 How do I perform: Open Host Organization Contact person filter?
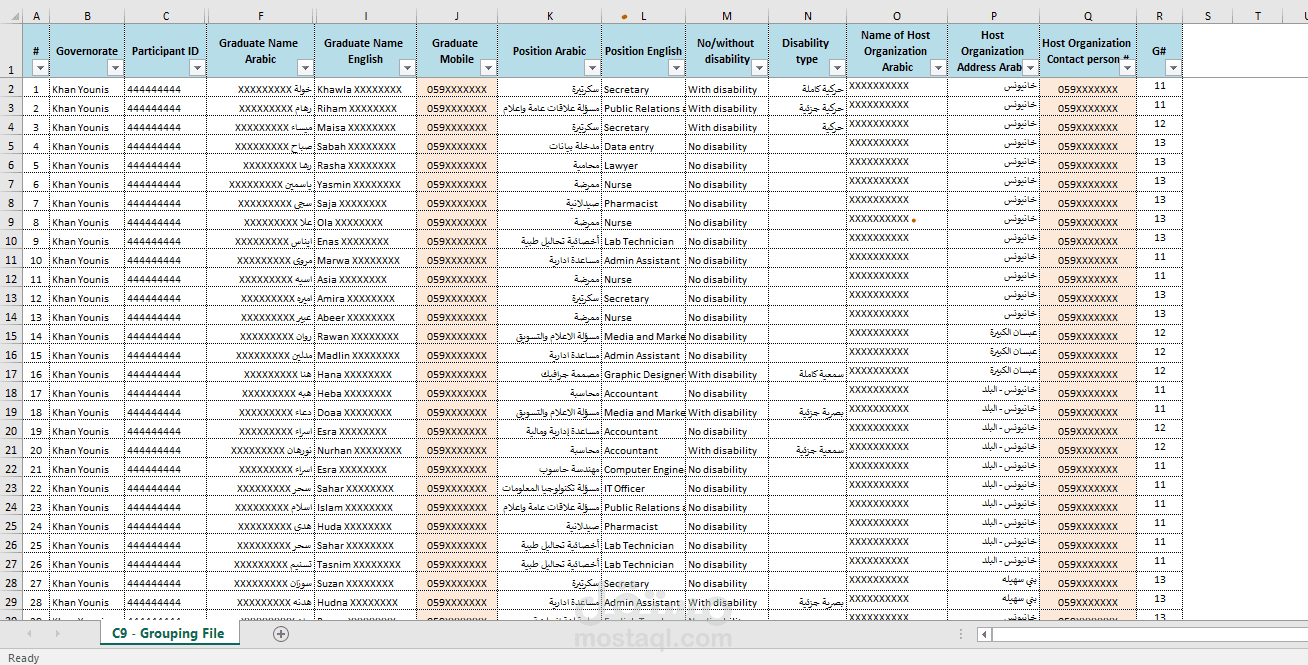pos(1127,68)
